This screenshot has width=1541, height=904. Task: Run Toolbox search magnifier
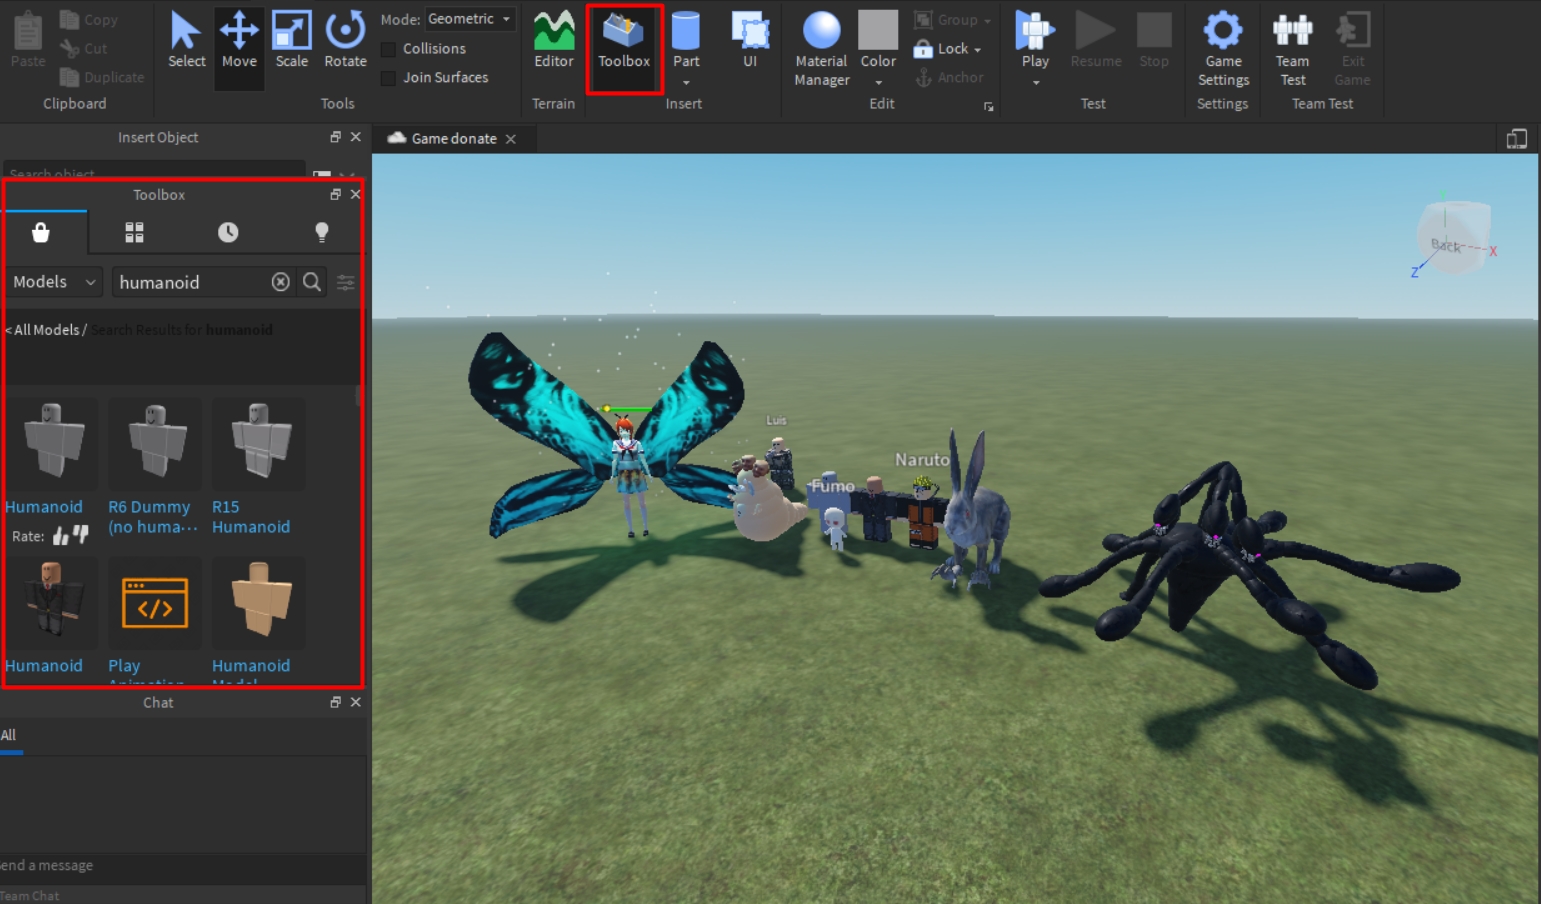pyautogui.click(x=312, y=282)
